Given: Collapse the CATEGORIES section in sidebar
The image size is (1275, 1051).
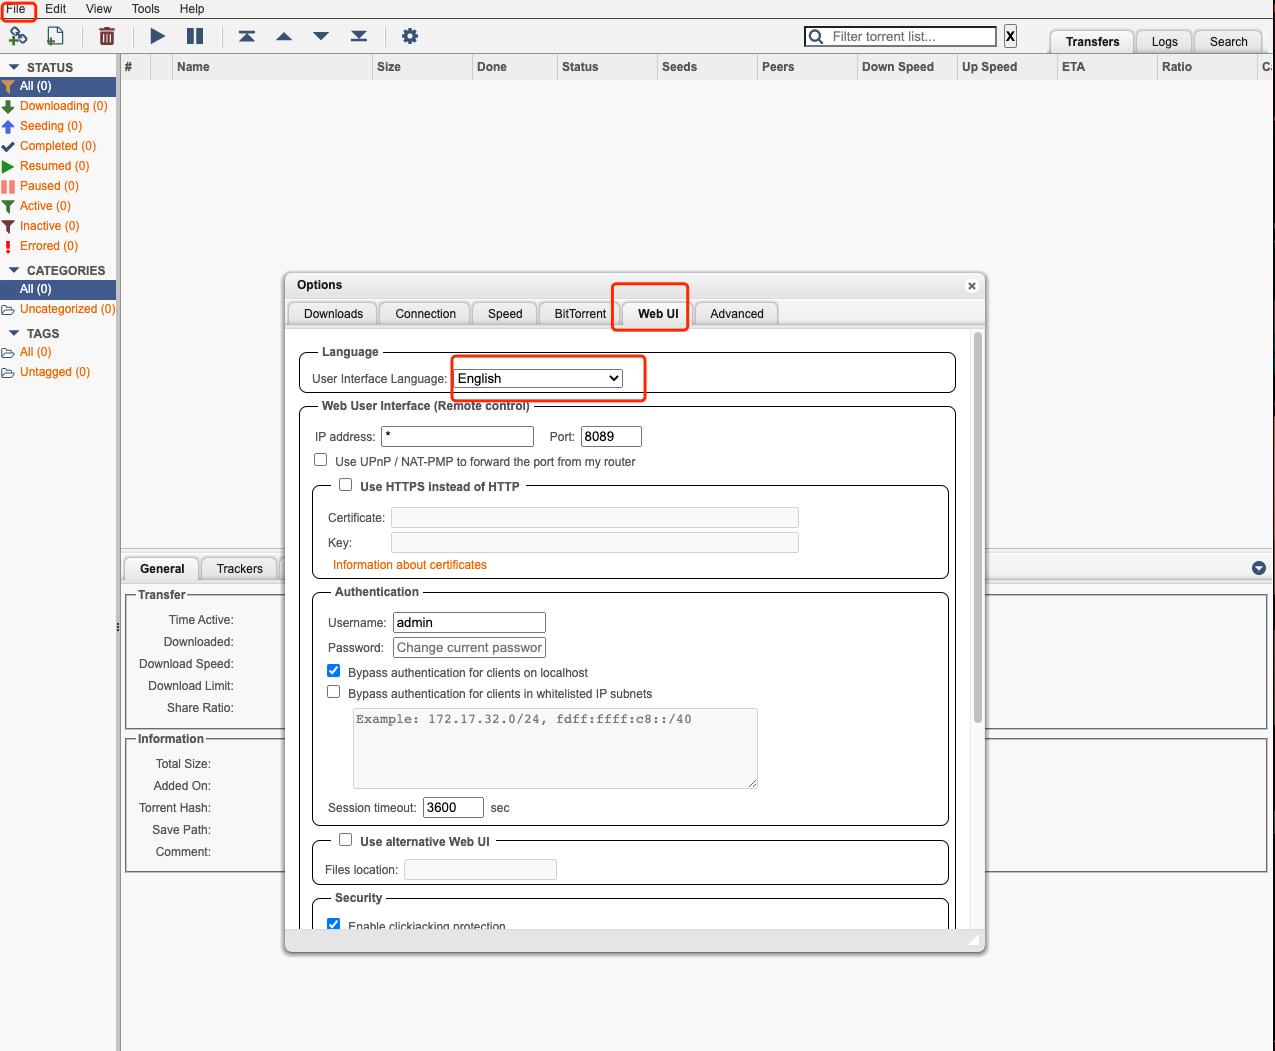Looking at the screenshot, I should (14, 270).
